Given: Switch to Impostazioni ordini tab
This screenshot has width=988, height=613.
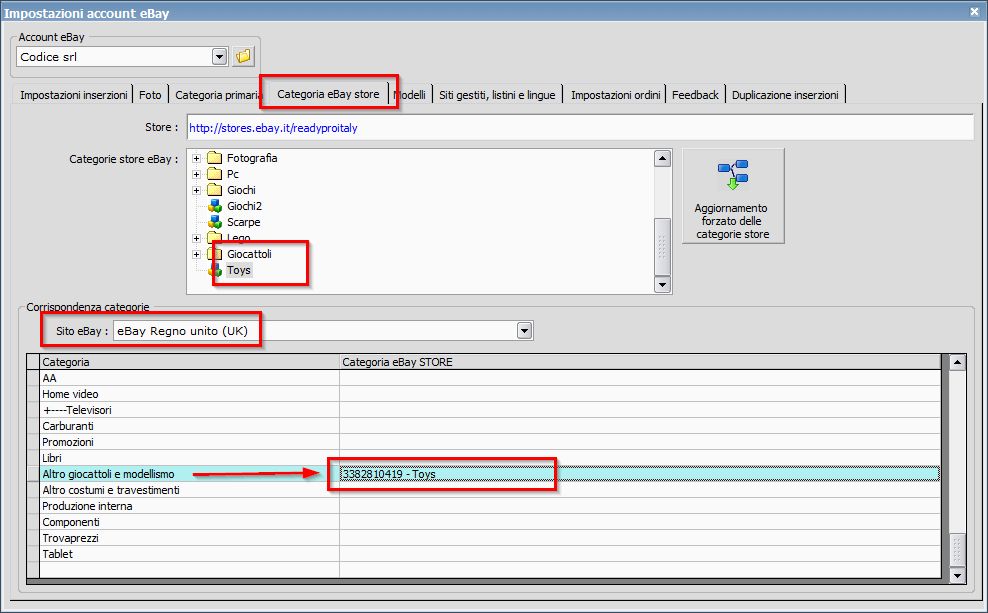Looking at the screenshot, I should click(x=616, y=95).
